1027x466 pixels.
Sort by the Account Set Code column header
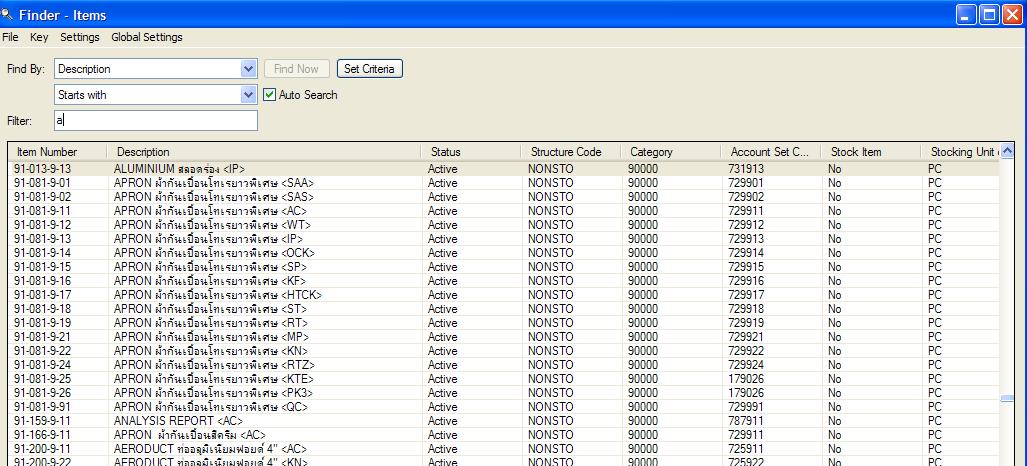(770, 152)
